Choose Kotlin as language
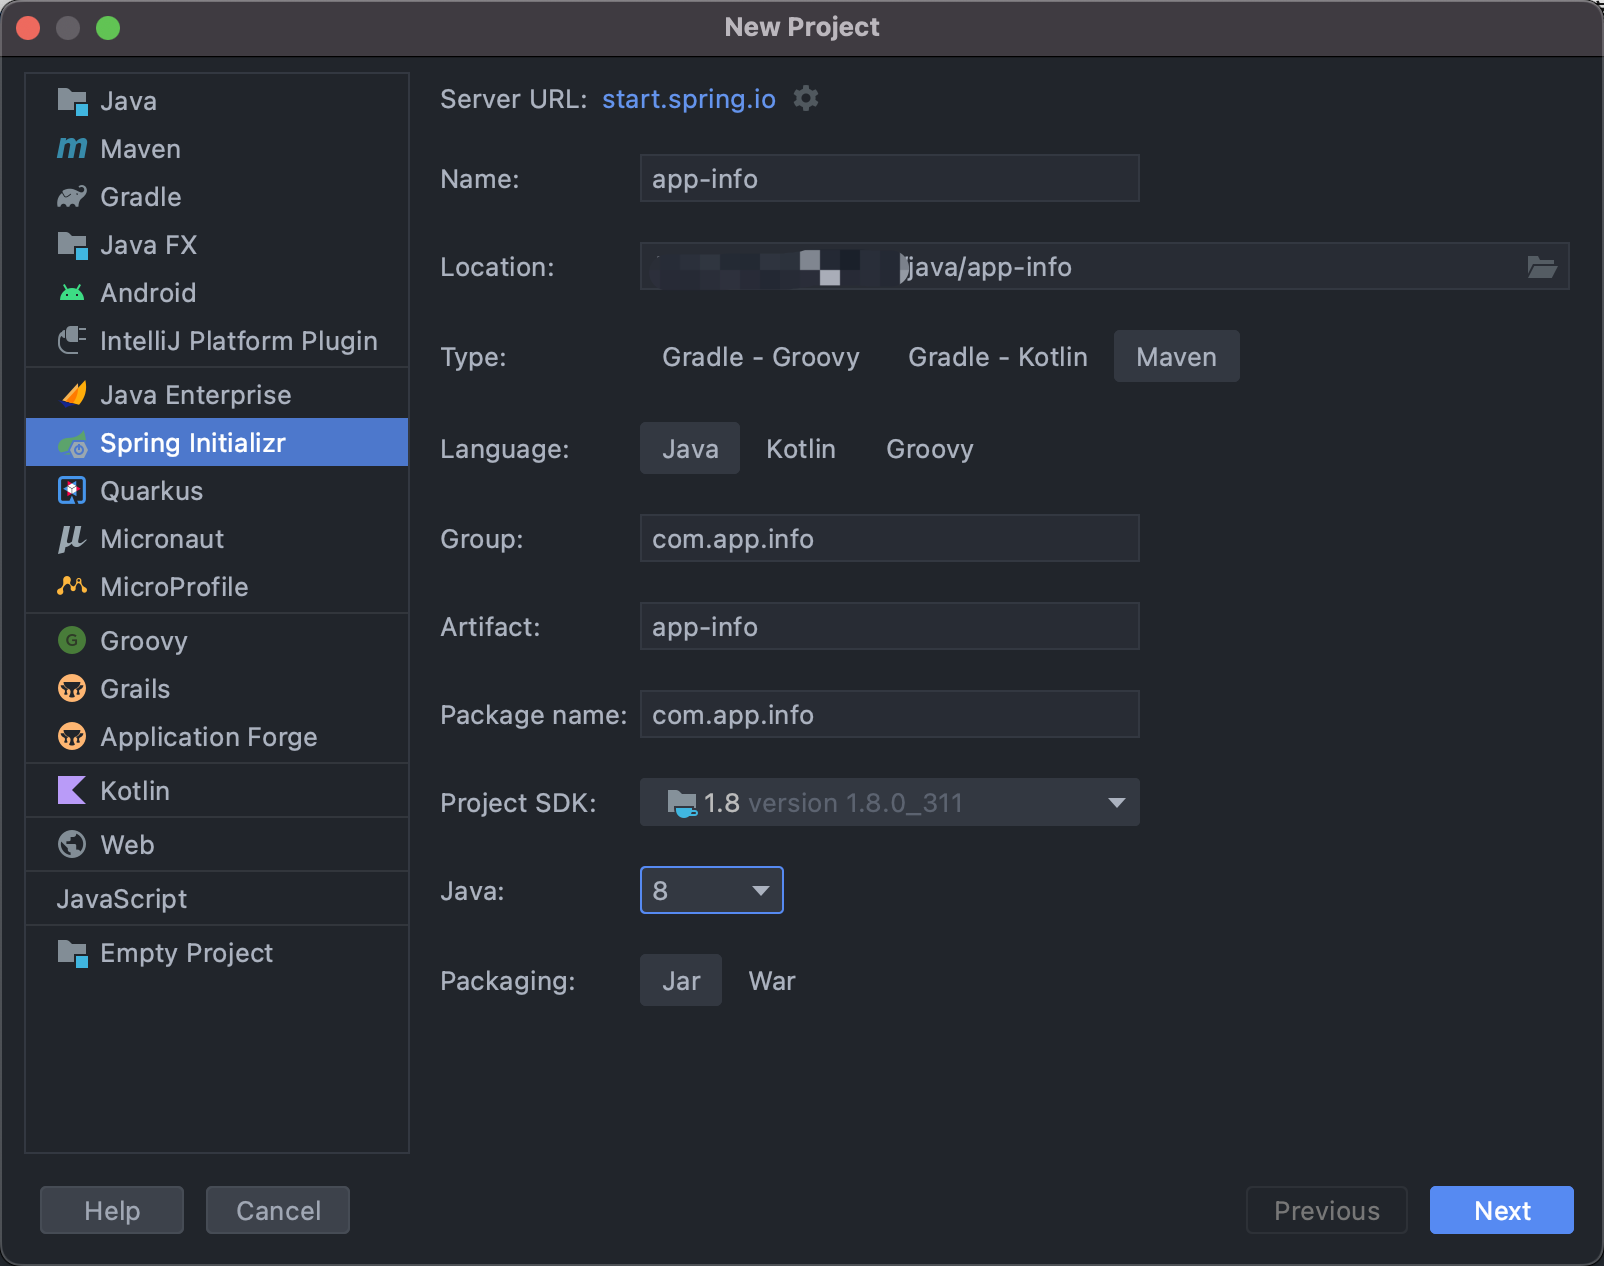The image size is (1604, 1266). [x=801, y=449]
